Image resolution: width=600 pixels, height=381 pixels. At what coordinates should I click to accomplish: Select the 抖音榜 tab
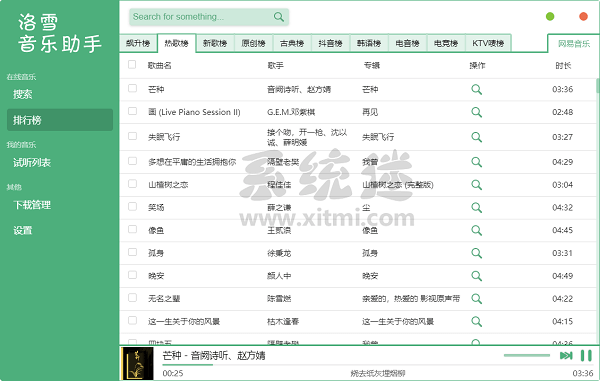(331, 43)
